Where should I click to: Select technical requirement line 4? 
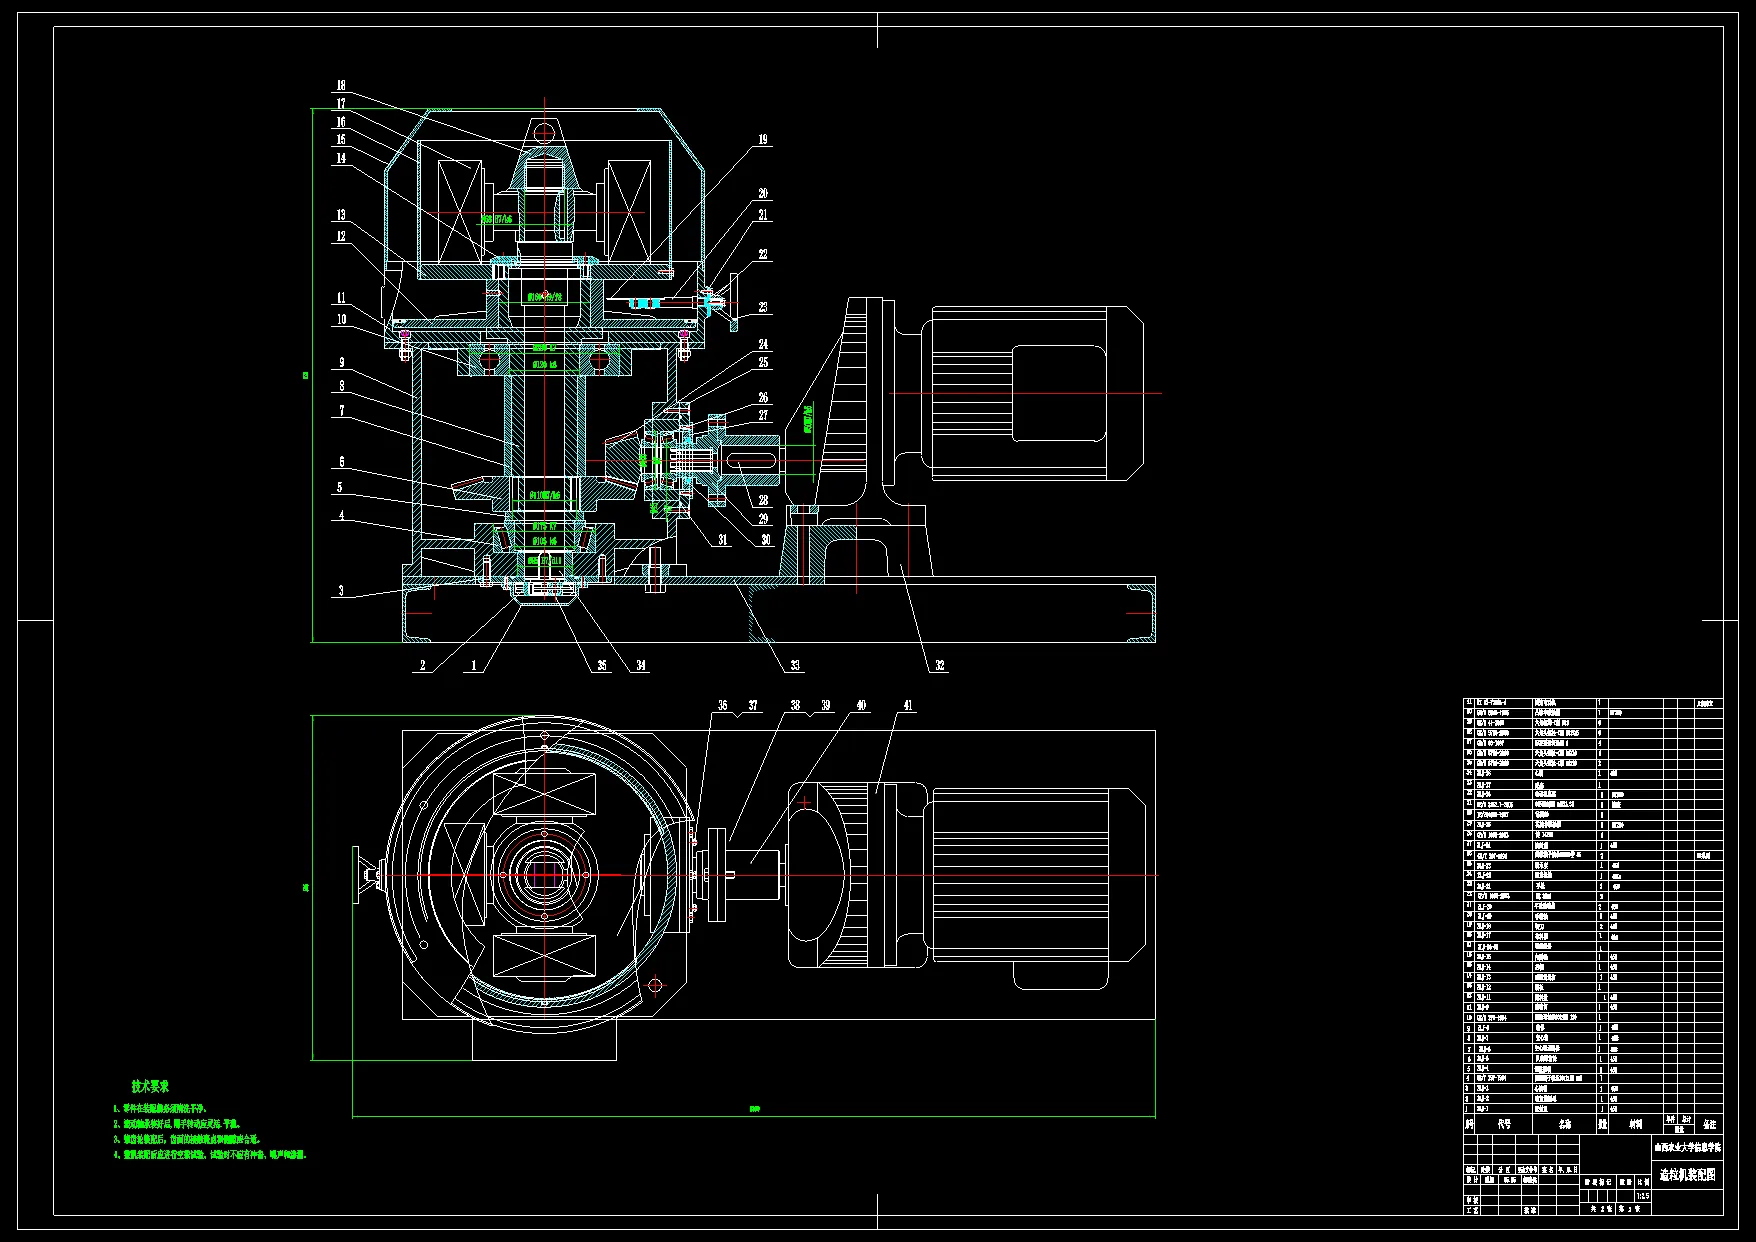[x=210, y=1155]
